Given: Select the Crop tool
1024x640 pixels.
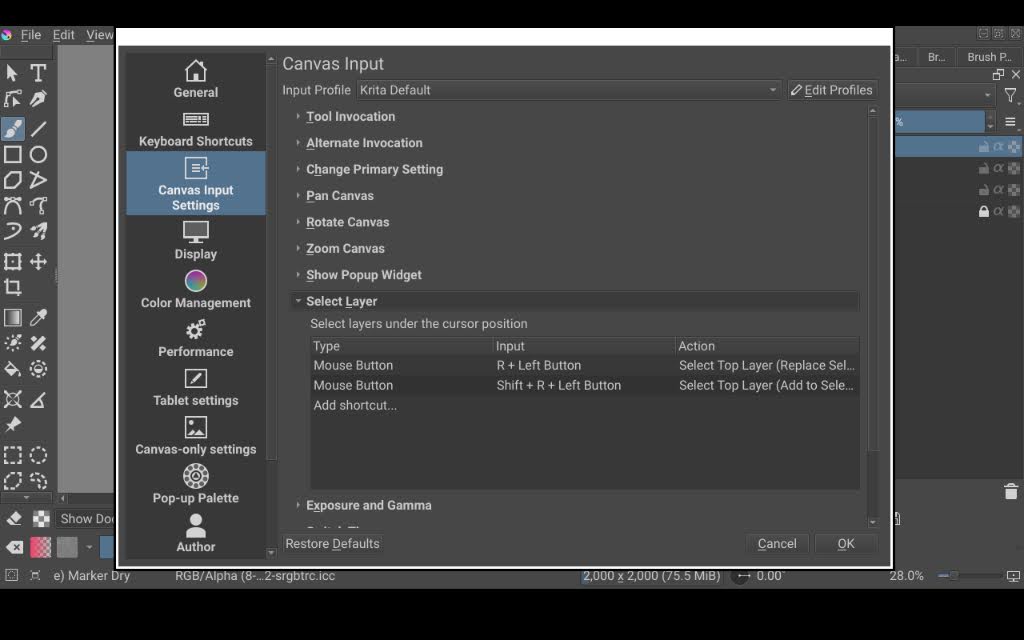Looking at the screenshot, I should click(12, 287).
